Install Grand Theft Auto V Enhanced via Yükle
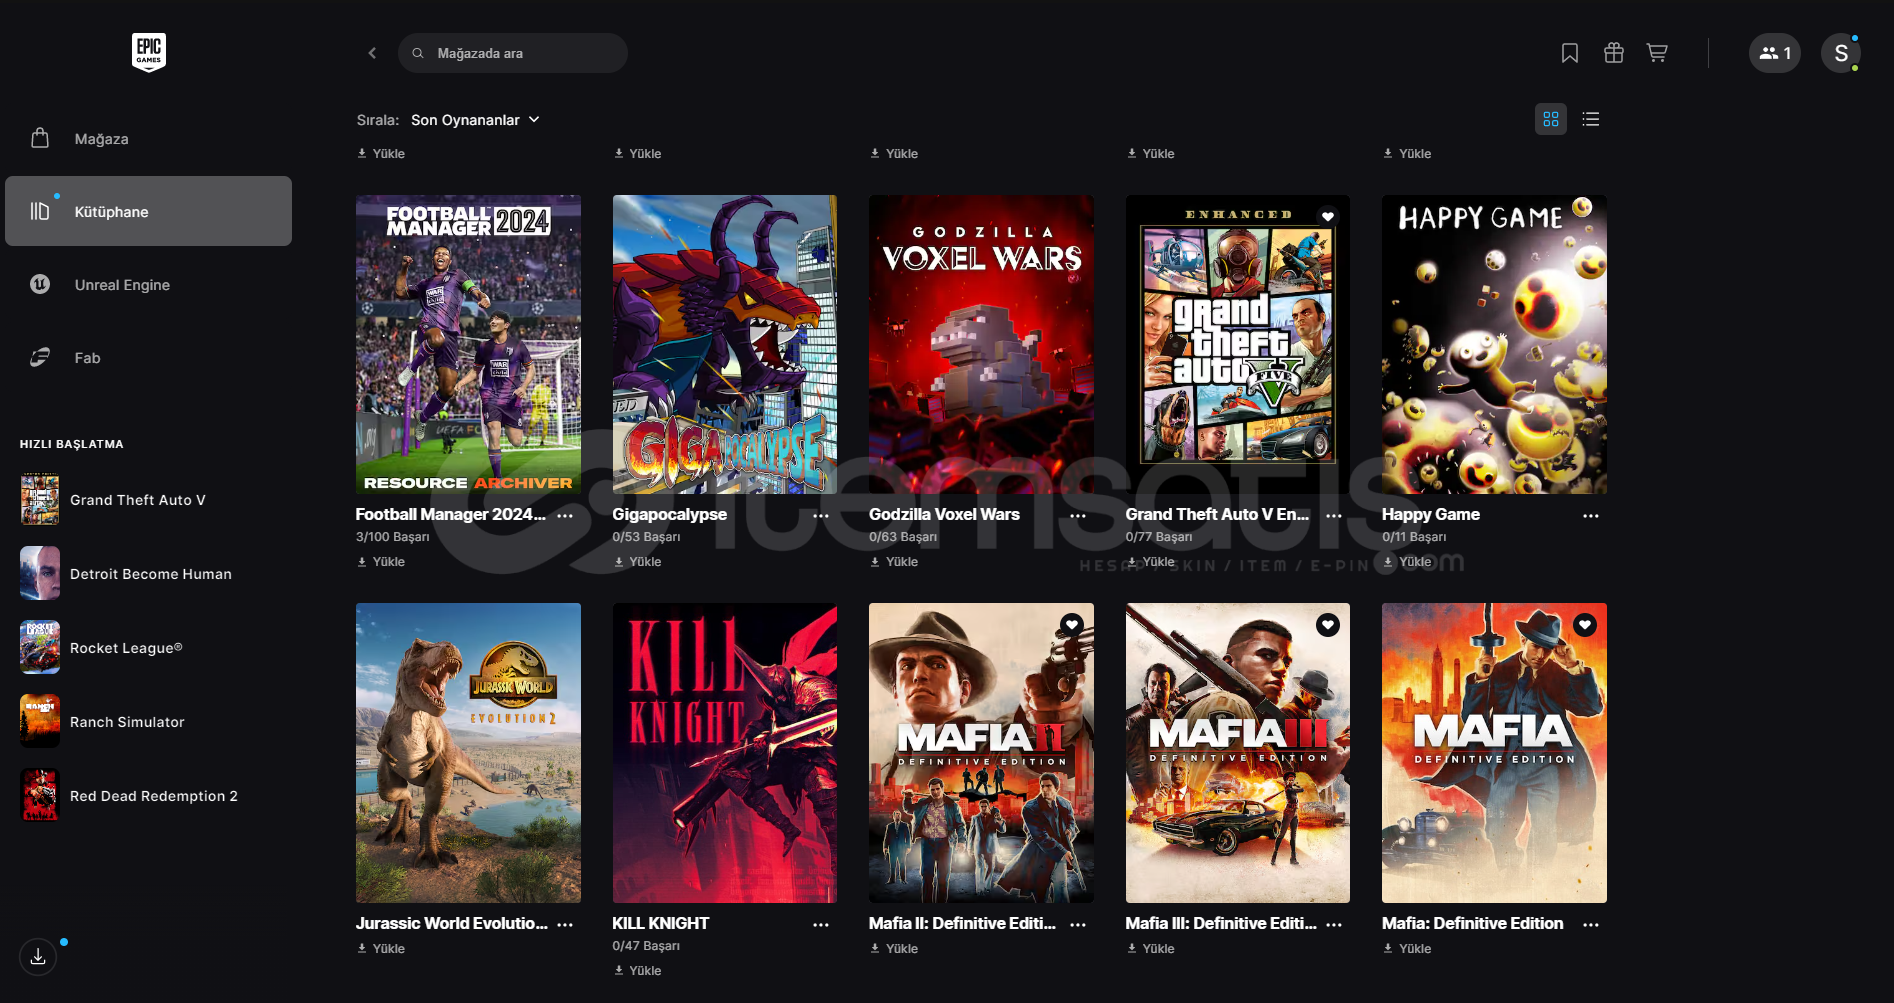This screenshot has width=1894, height=1003. coord(1150,562)
